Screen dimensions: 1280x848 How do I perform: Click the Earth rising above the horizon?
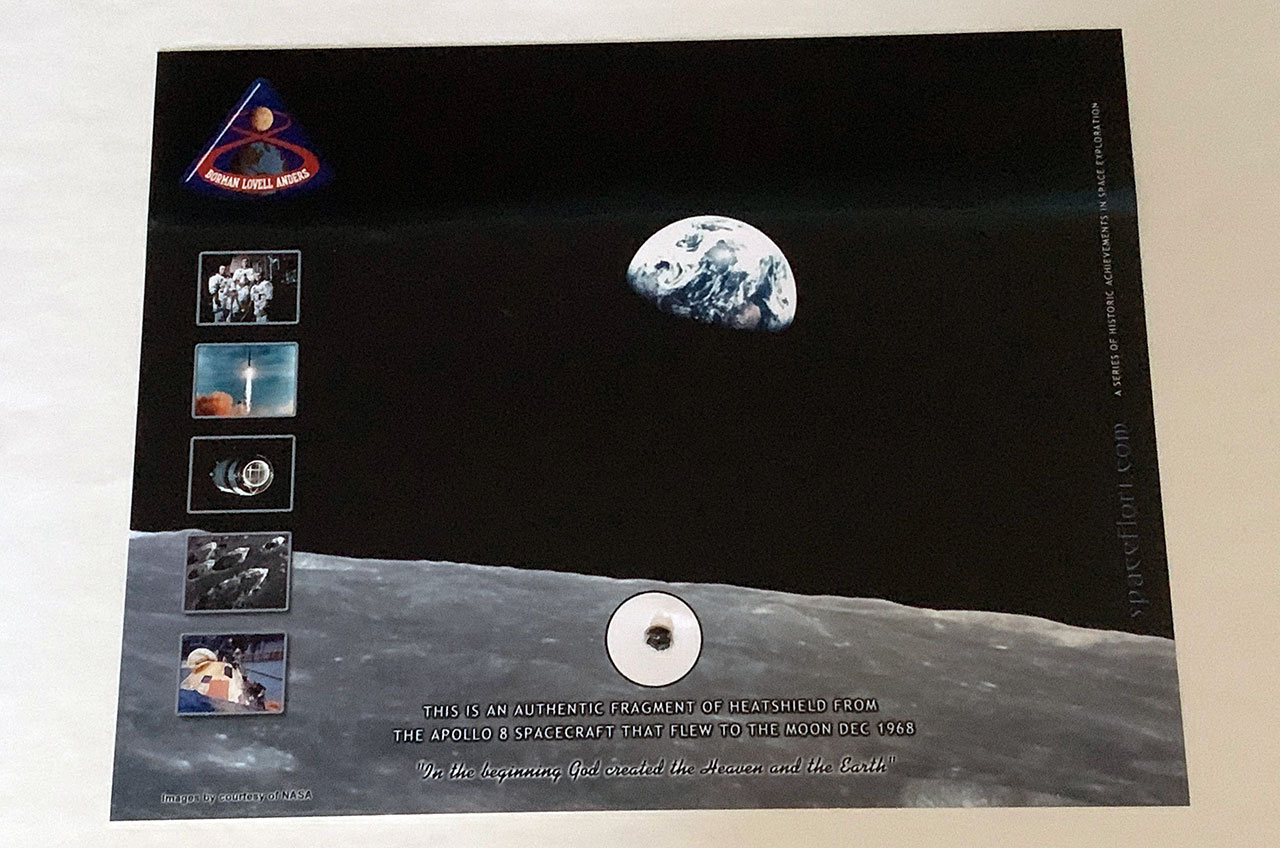(x=711, y=272)
